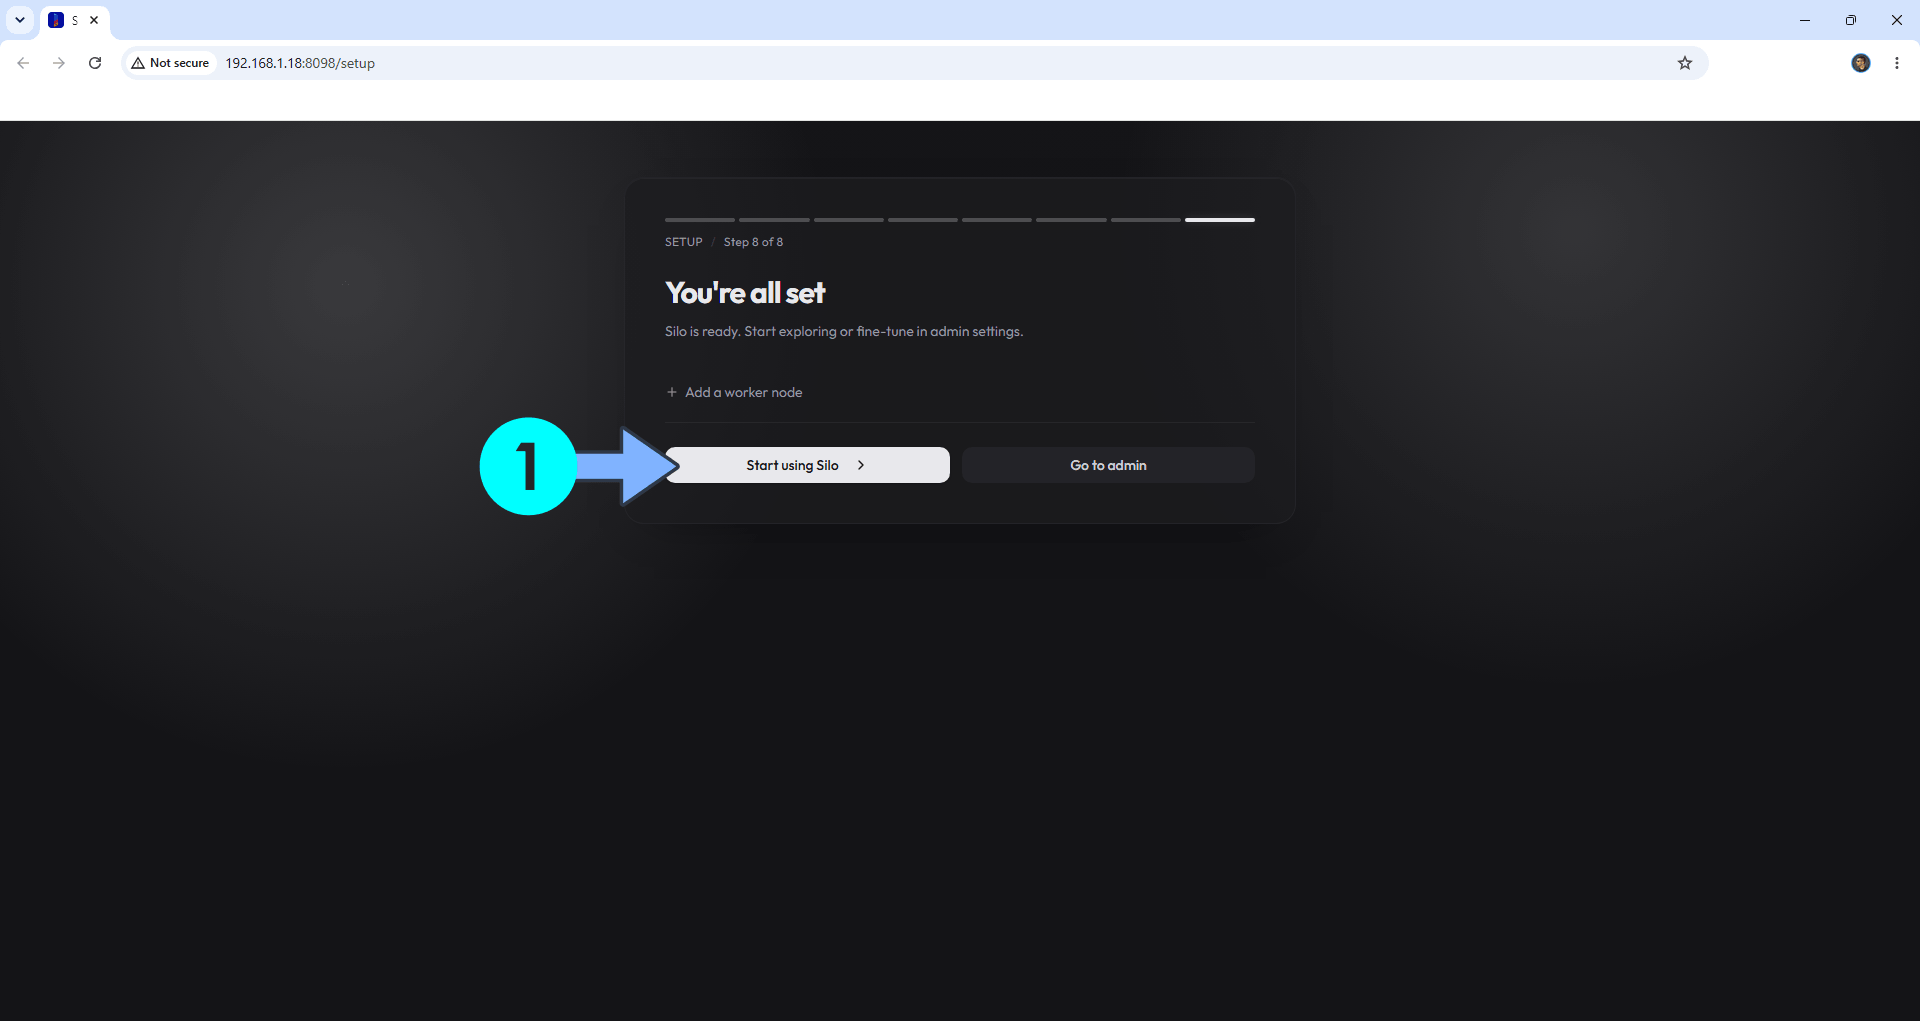View Not secure site information
Viewport: 1920px width, 1021px height.
170,63
